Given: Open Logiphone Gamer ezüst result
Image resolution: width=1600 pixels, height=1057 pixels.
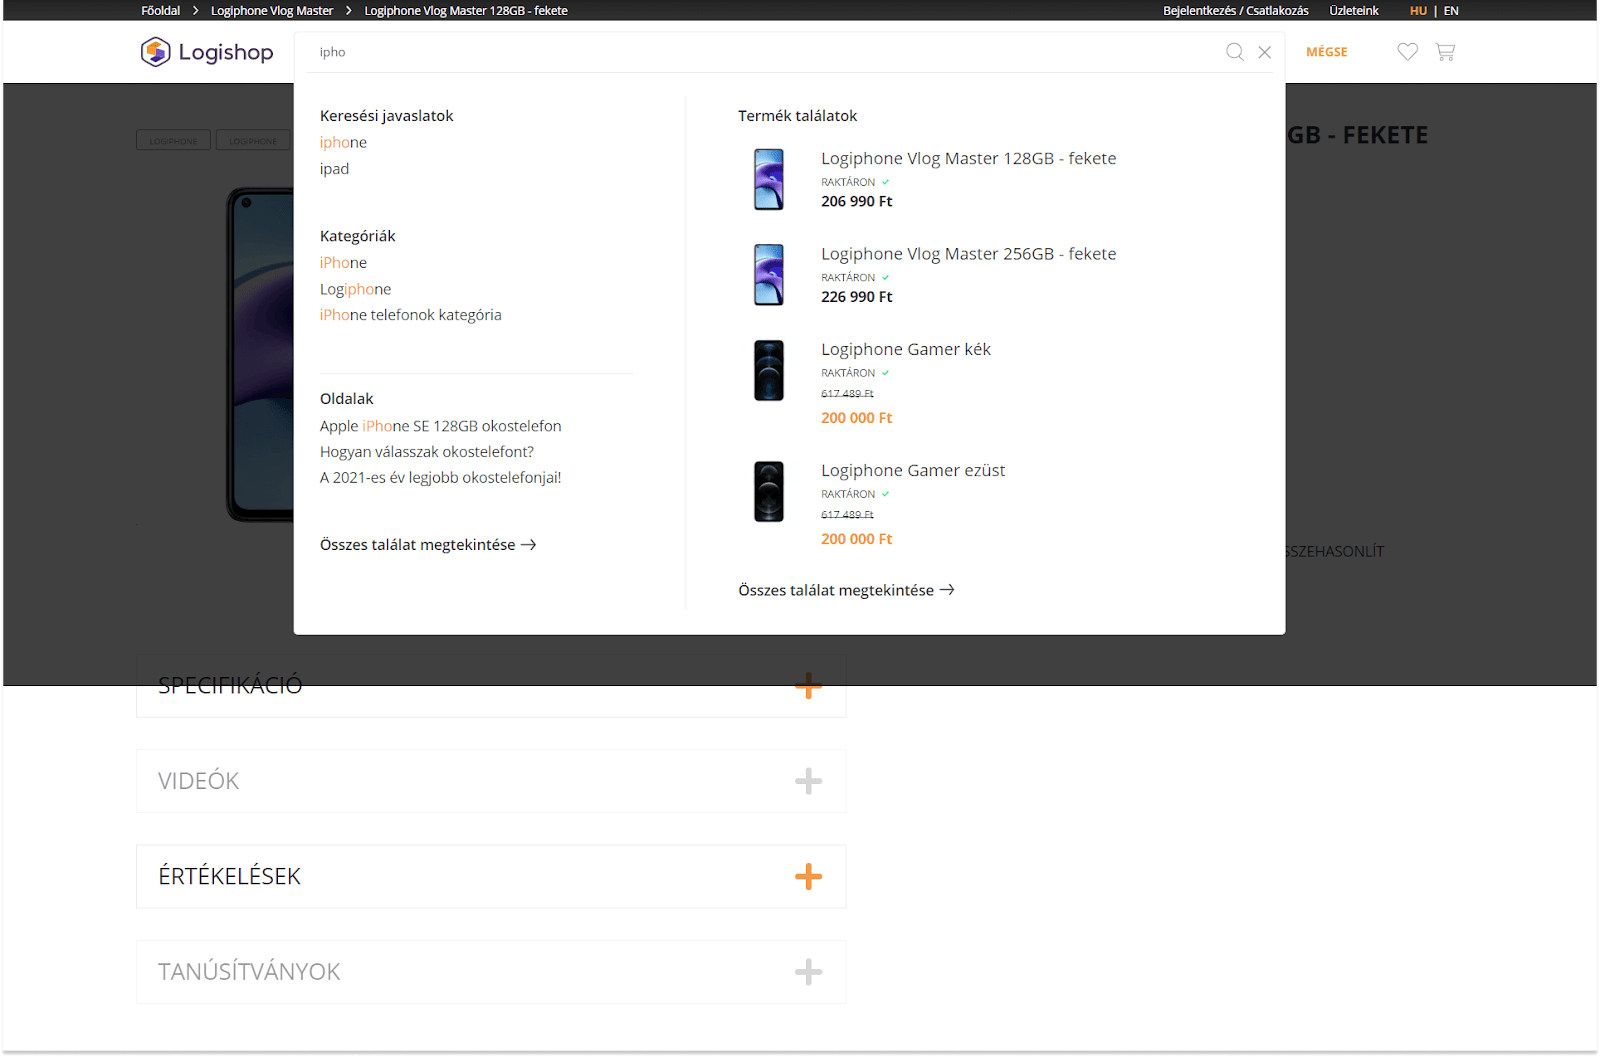Looking at the screenshot, I should [x=913, y=471].
